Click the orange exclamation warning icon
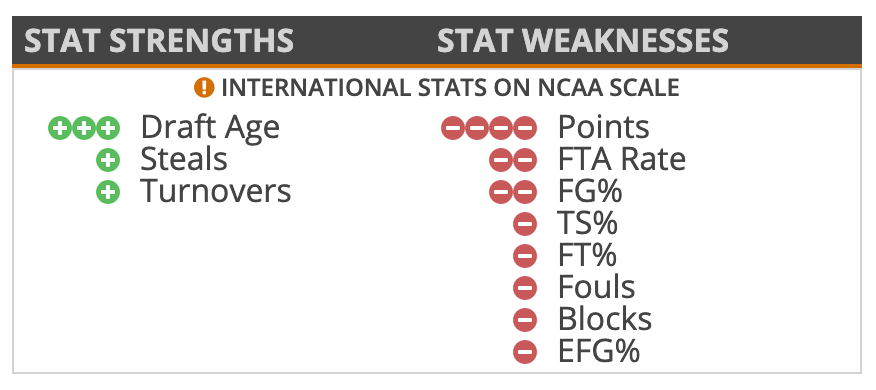The width and height of the screenshot is (876, 390). tap(204, 88)
